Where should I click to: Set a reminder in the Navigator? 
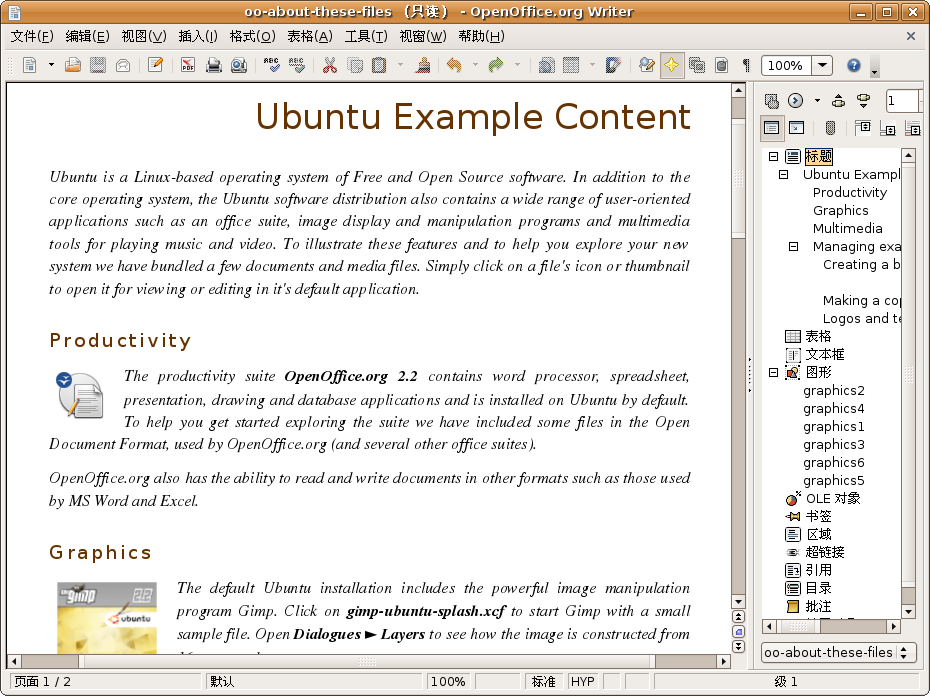[830, 128]
